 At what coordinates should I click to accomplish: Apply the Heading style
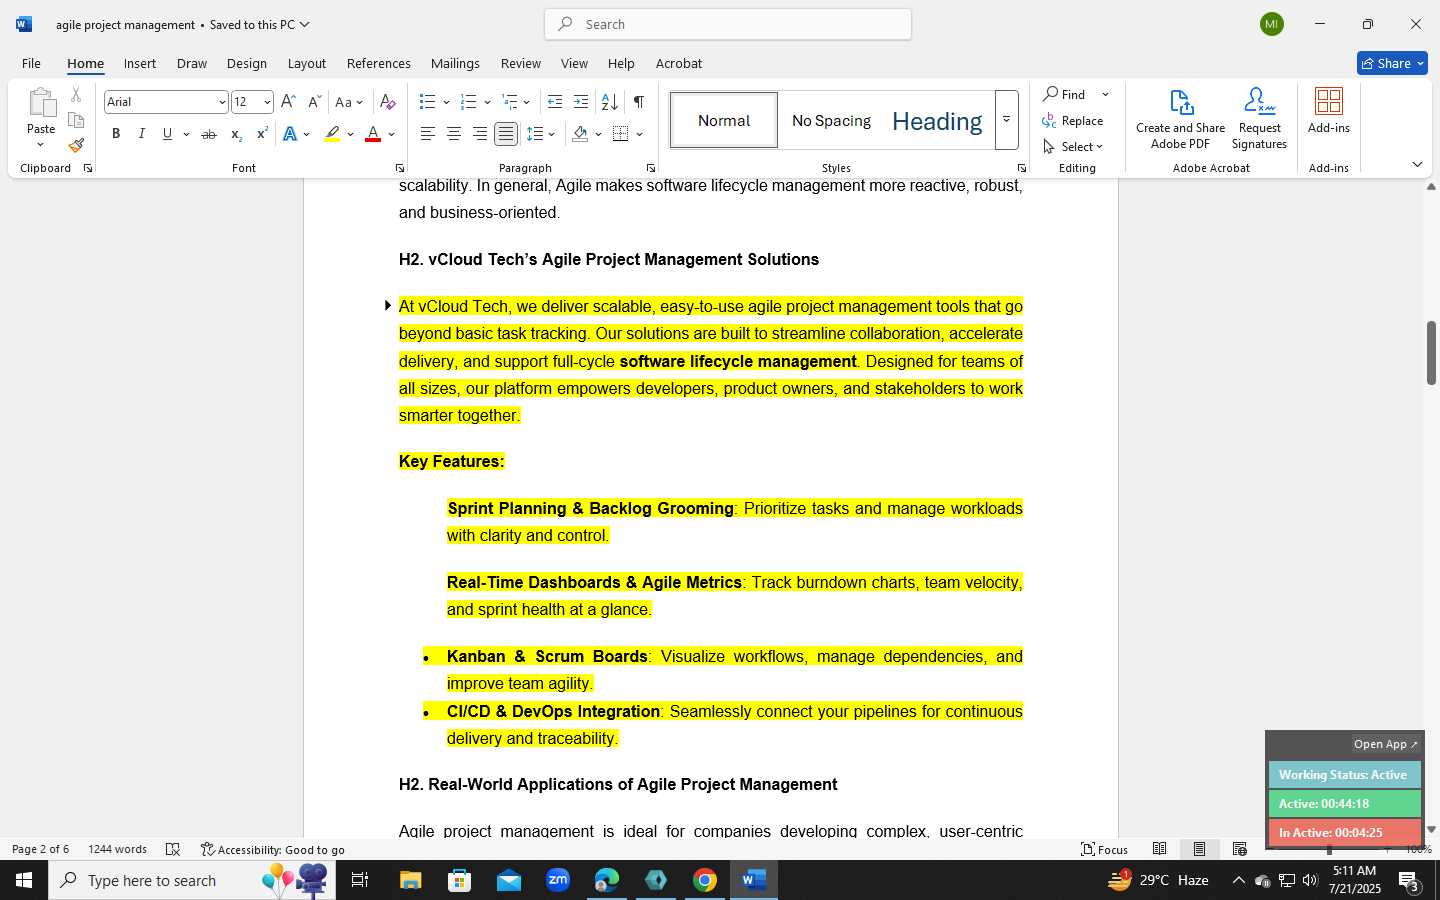[937, 121]
